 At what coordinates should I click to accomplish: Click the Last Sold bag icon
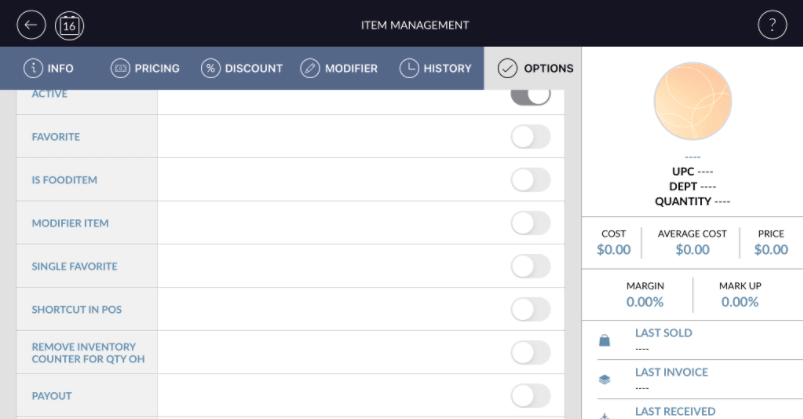pyautogui.click(x=604, y=340)
